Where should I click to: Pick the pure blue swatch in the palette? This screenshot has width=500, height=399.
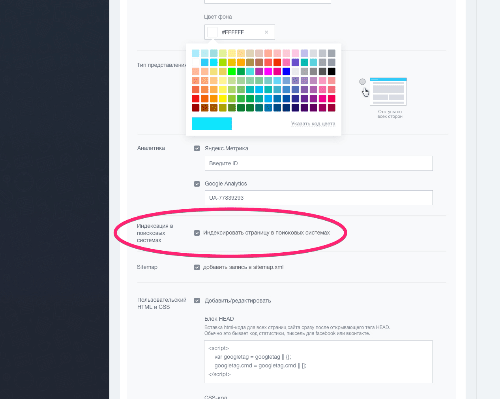[x=286, y=71]
